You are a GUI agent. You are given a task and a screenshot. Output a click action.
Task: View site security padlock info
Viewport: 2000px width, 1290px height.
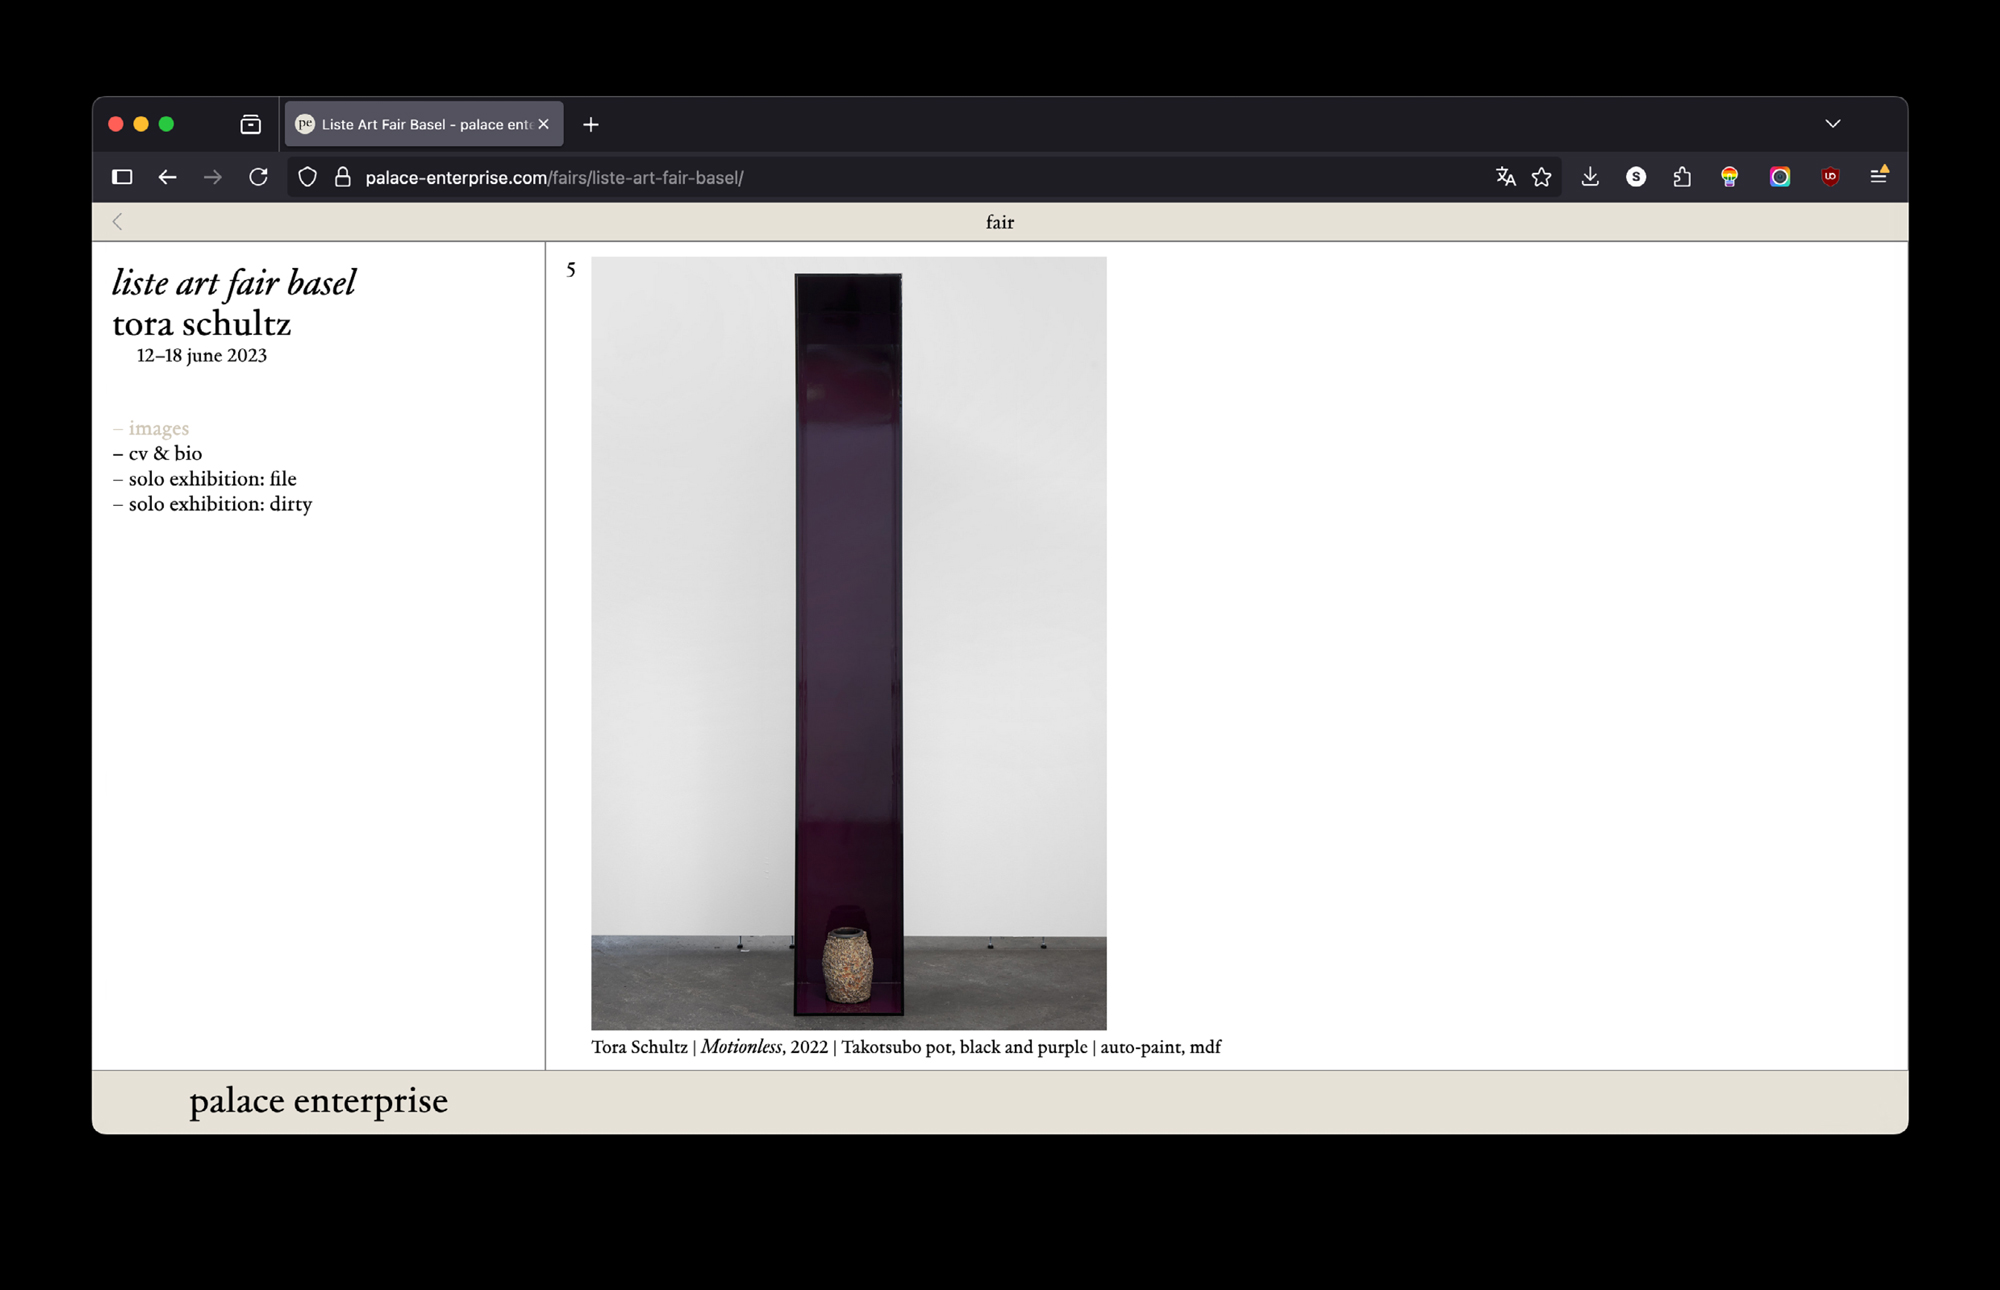tap(343, 177)
